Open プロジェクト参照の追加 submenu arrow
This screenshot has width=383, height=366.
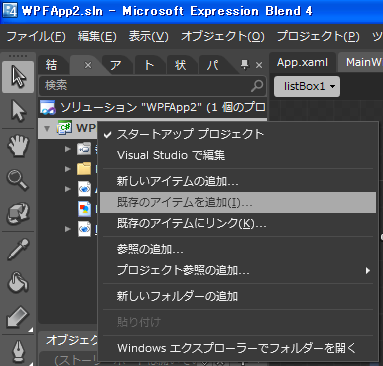point(368,270)
